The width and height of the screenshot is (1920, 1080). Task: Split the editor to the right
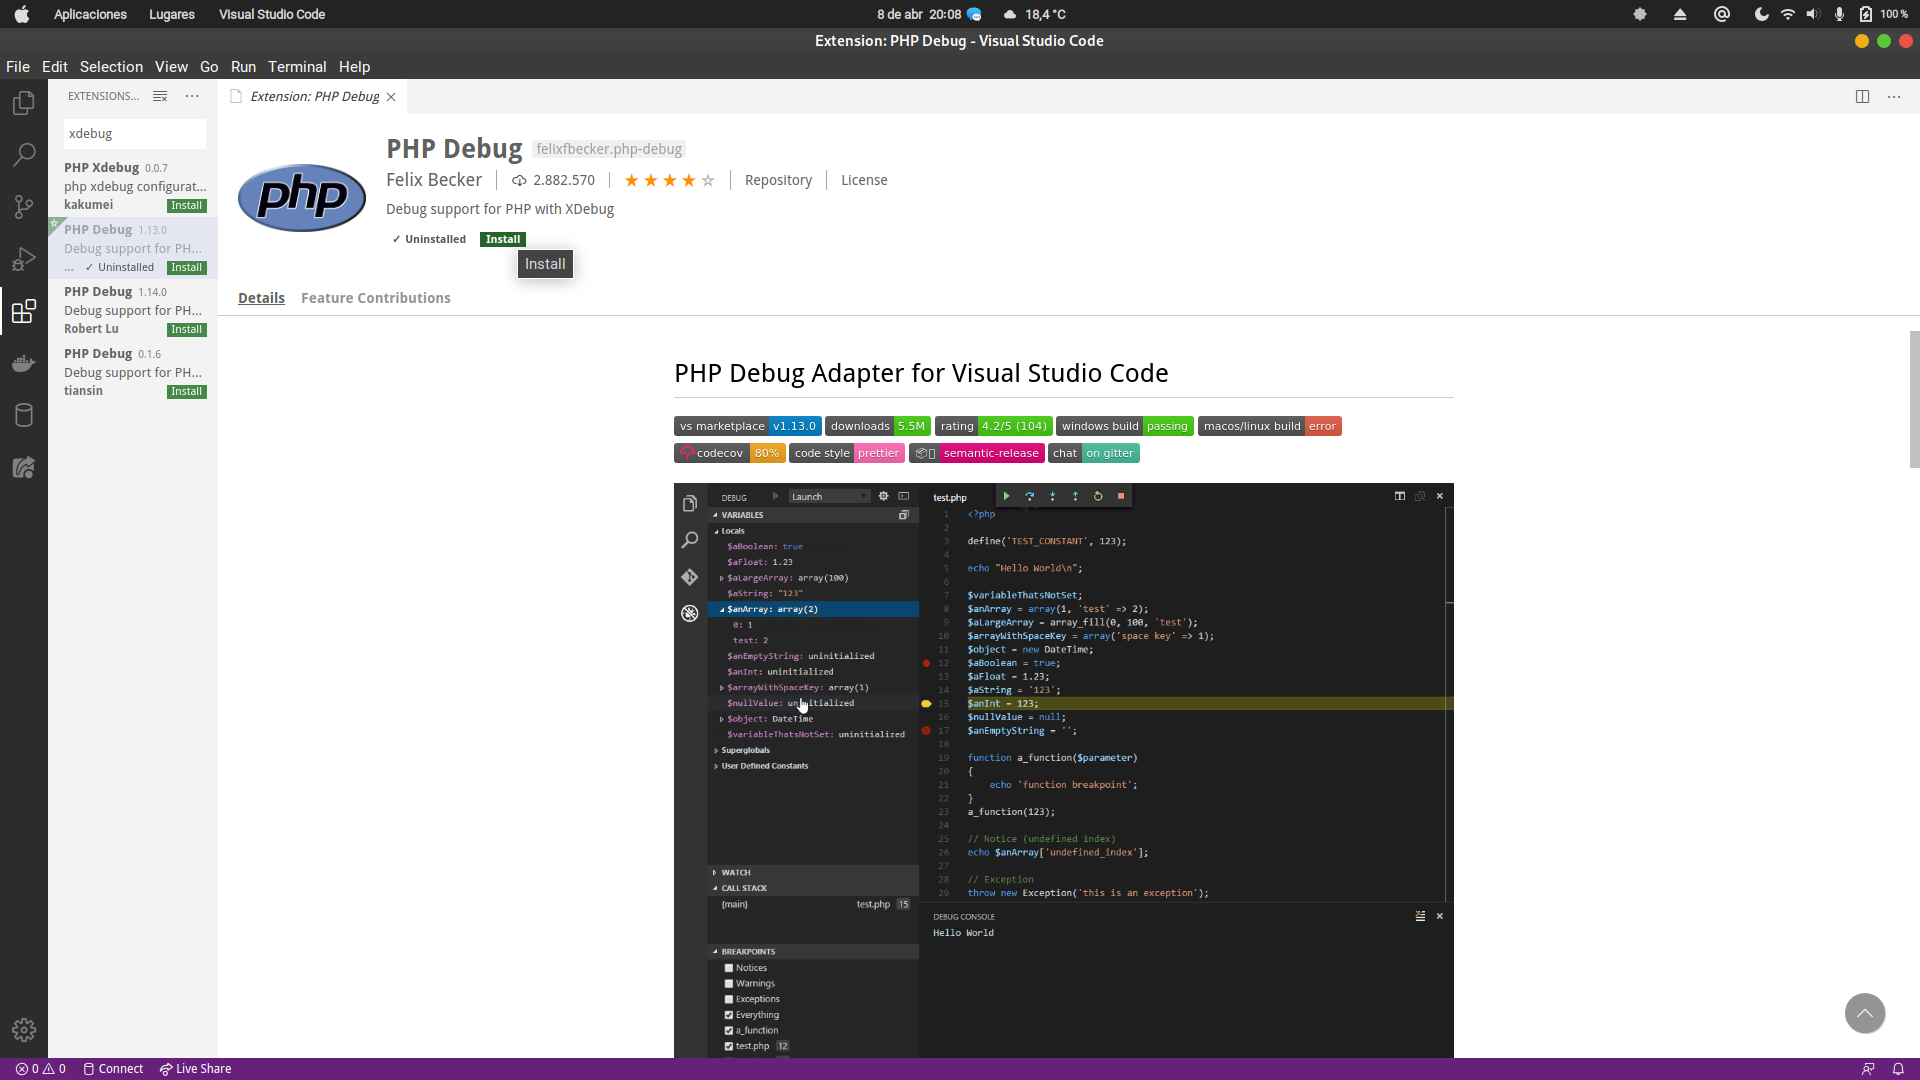pos(1862,97)
